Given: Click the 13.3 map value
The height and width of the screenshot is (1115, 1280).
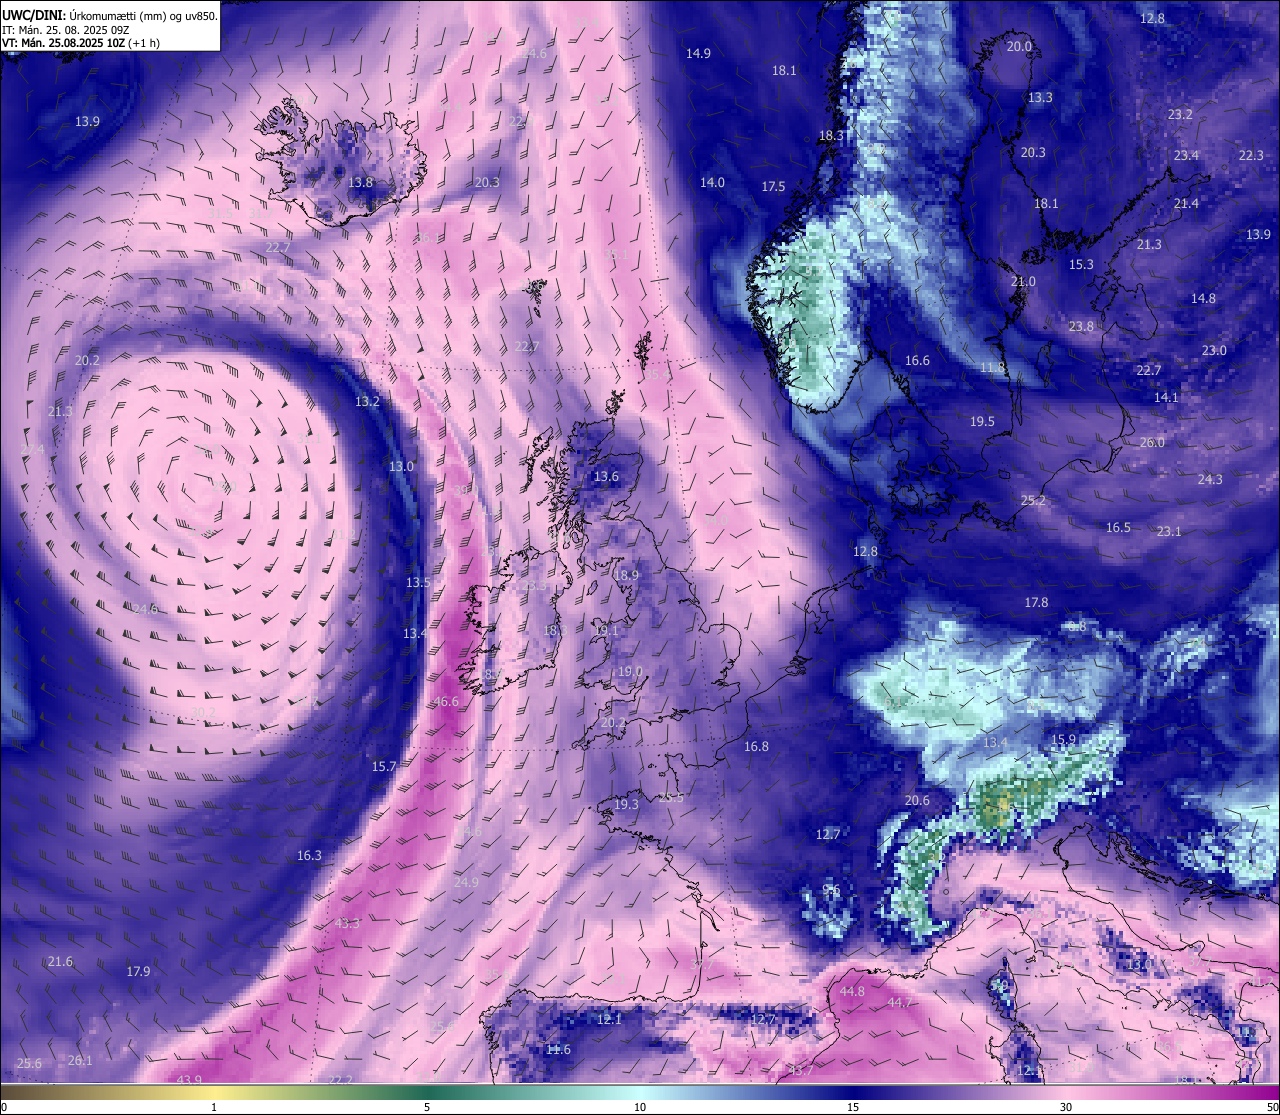Looking at the screenshot, I should 1040,98.
